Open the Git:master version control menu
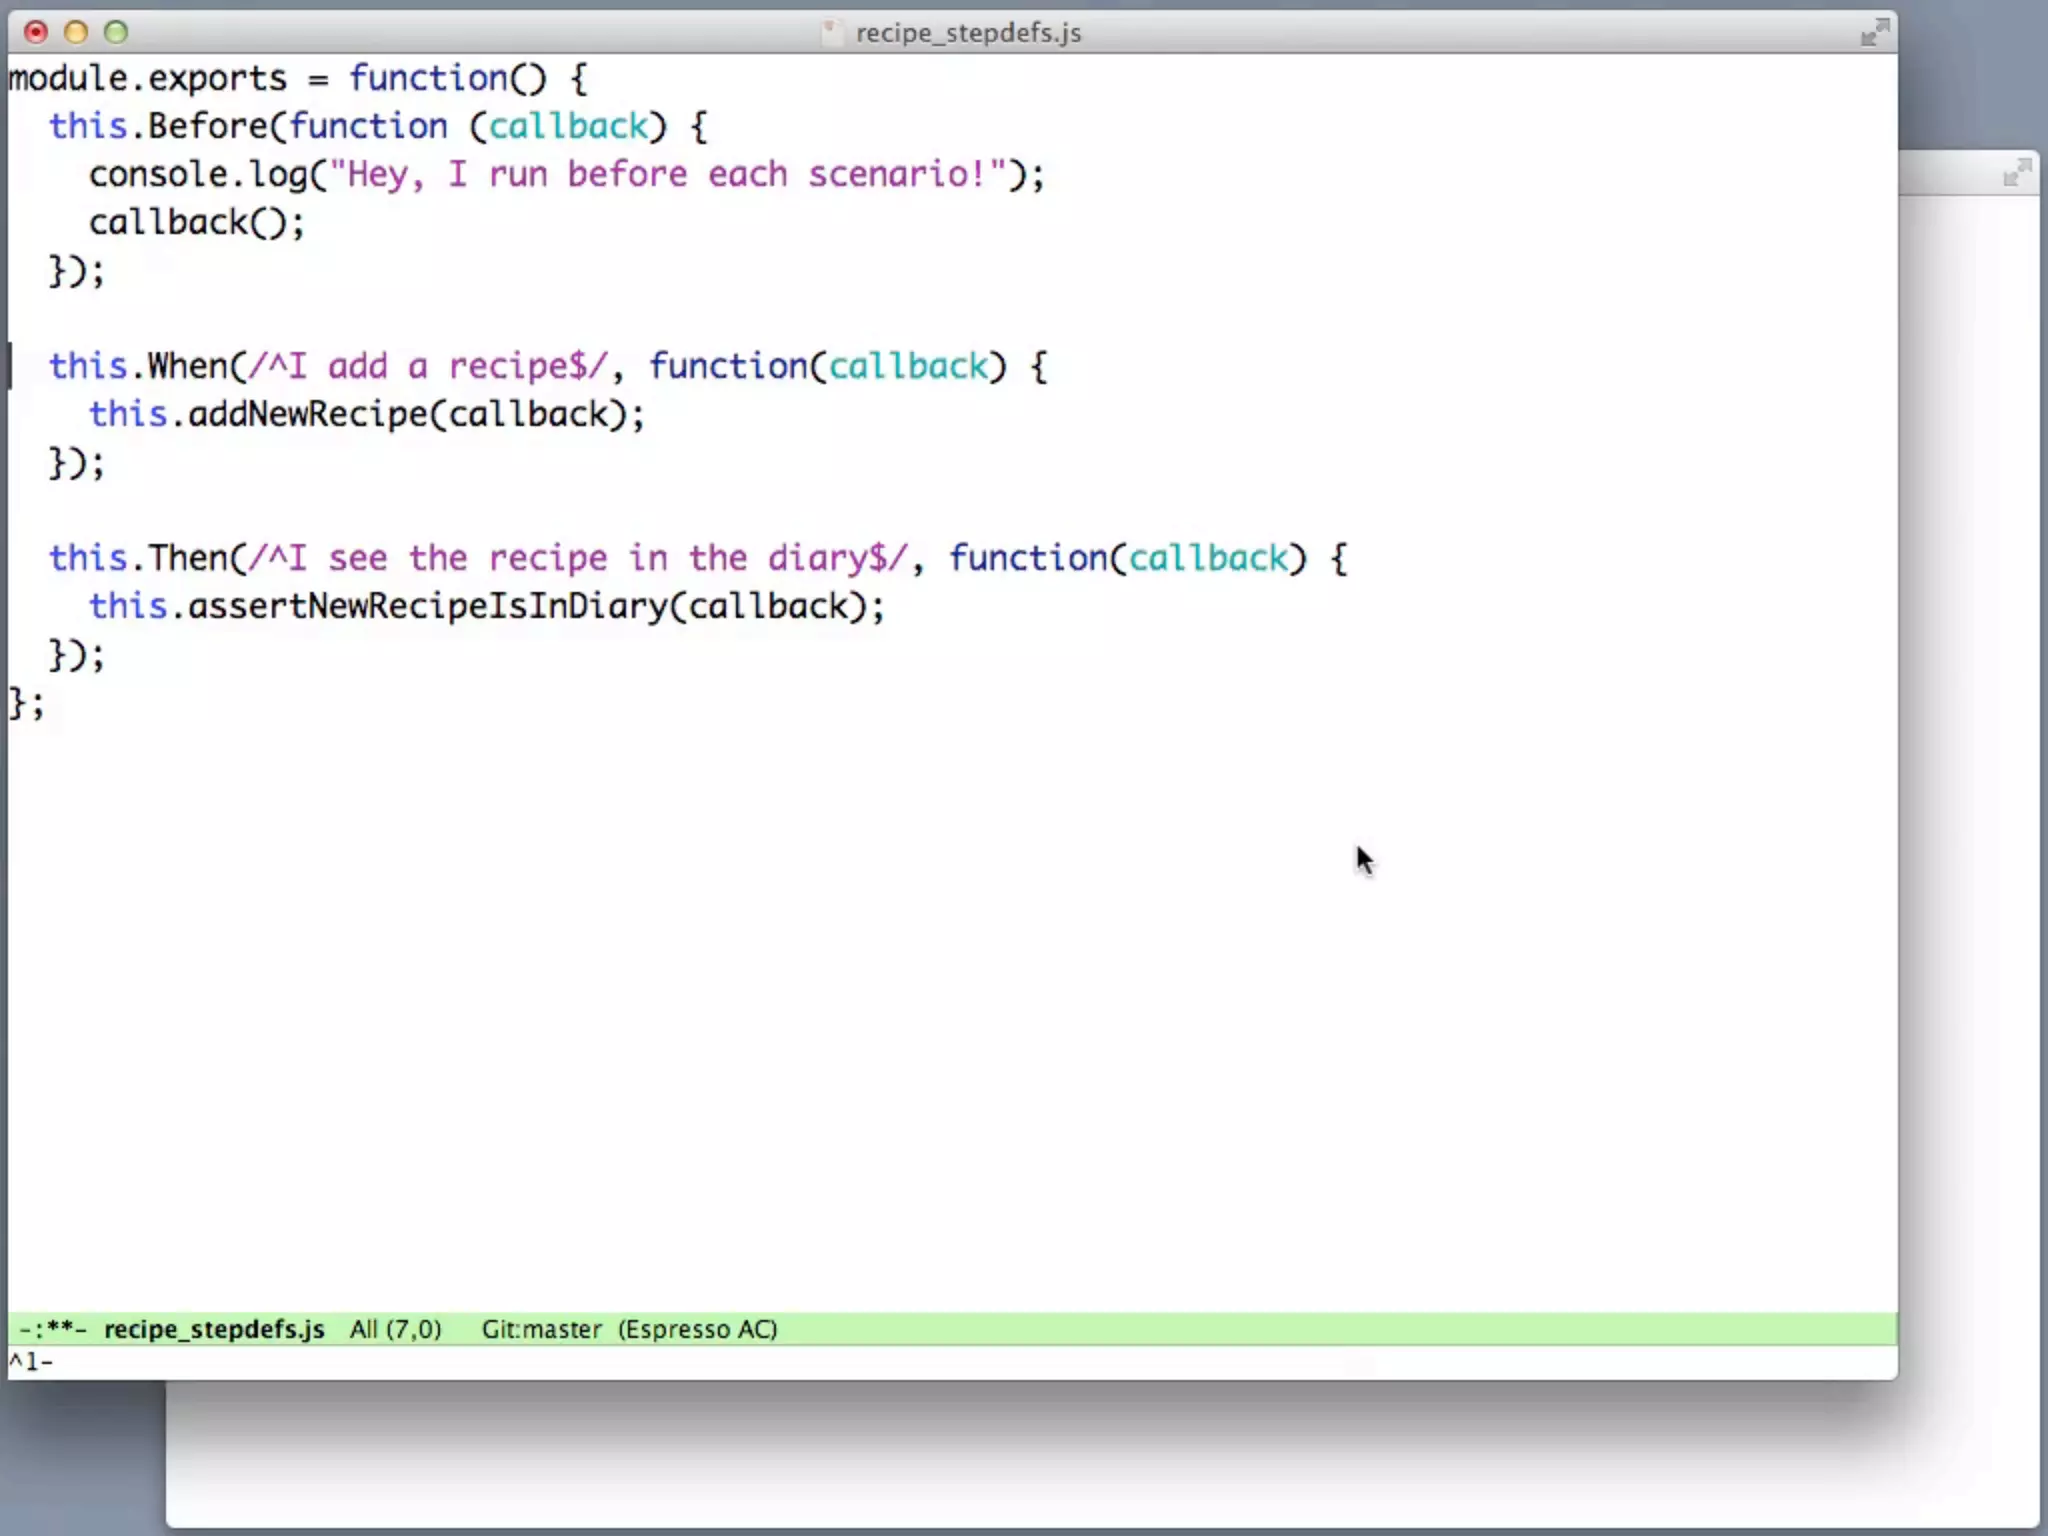This screenshot has height=1536, width=2048. click(x=541, y=1329)
